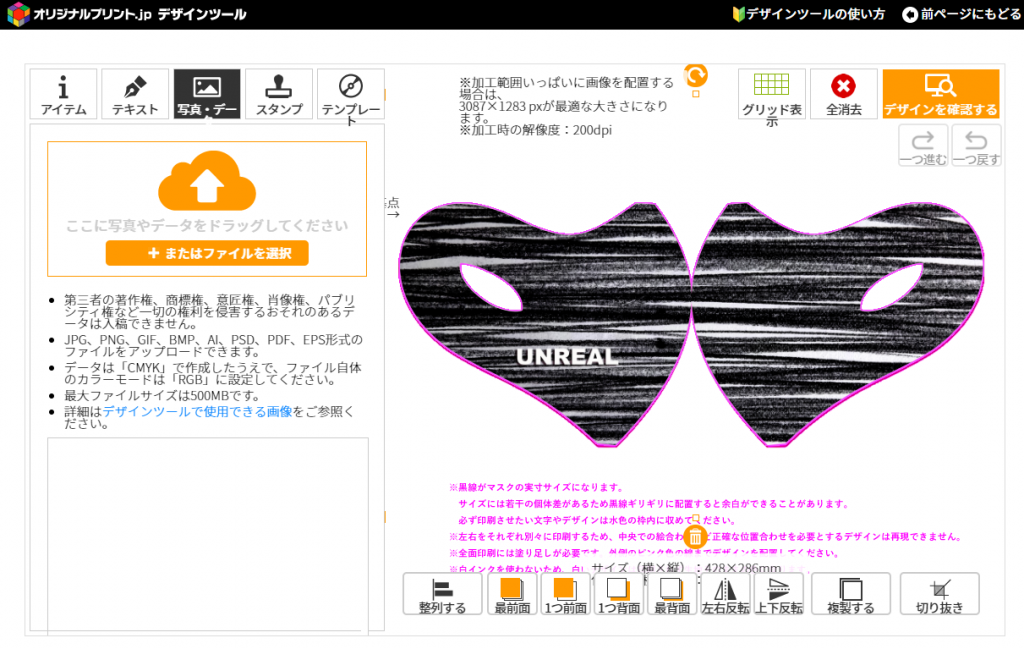Click デザインを確認する confirm design button
The width and height of the screenshot is (1024, 649).
940,94
